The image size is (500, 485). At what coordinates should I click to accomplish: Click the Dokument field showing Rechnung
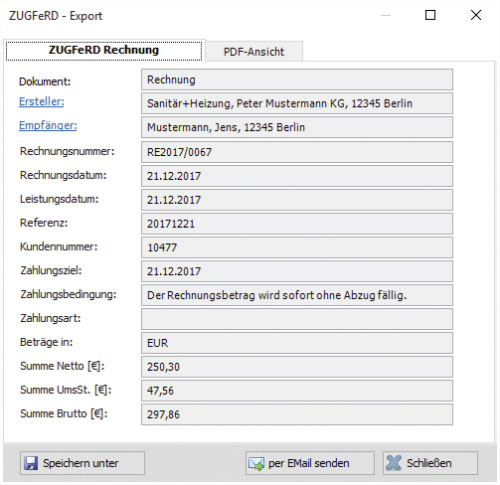click(x=297, y=80)
